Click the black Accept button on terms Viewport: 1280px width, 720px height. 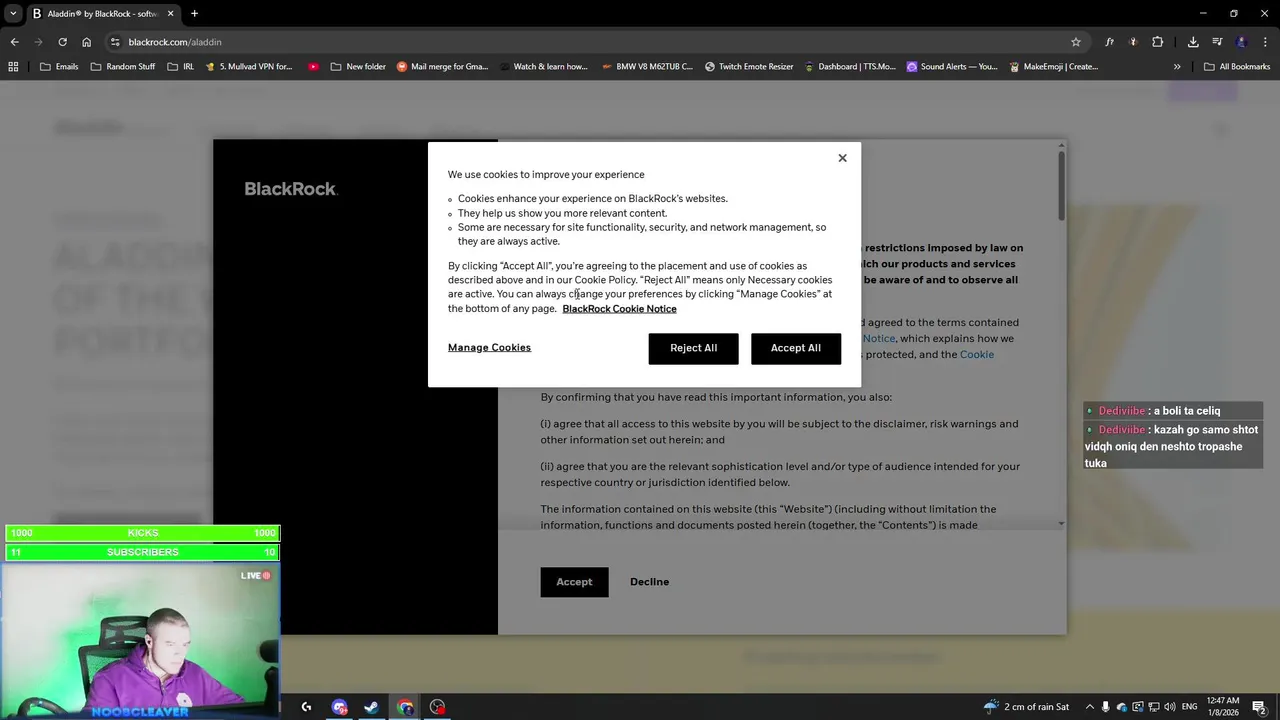574,582
